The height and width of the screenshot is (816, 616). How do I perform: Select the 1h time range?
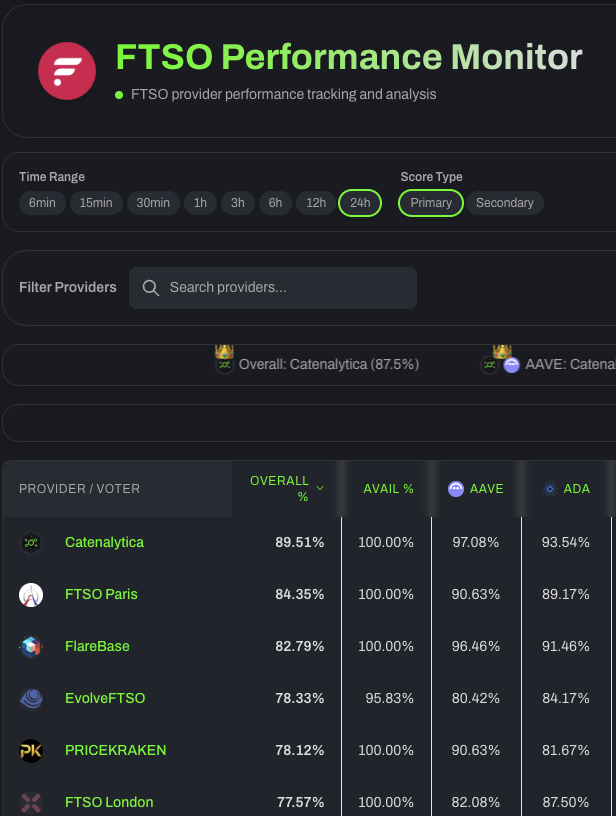coord(200,203)
